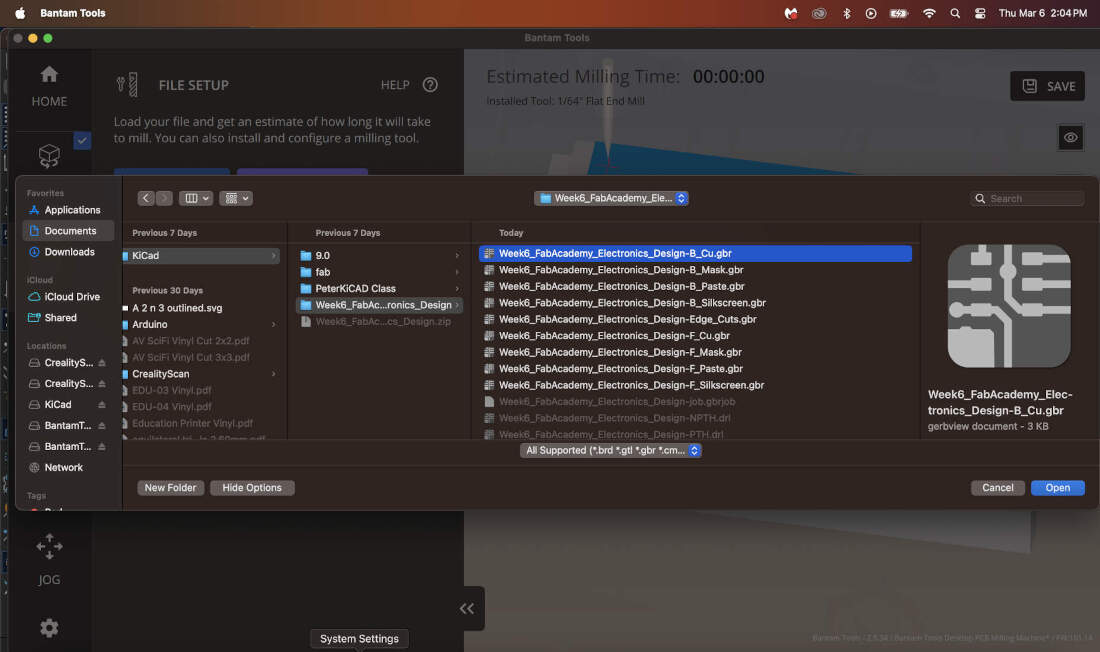Image resolution: width=1100 pixels, height=652 pixels.
Task: Click the gerber file icon beside F_Cu.gbr
Action: tap(489, 336)
